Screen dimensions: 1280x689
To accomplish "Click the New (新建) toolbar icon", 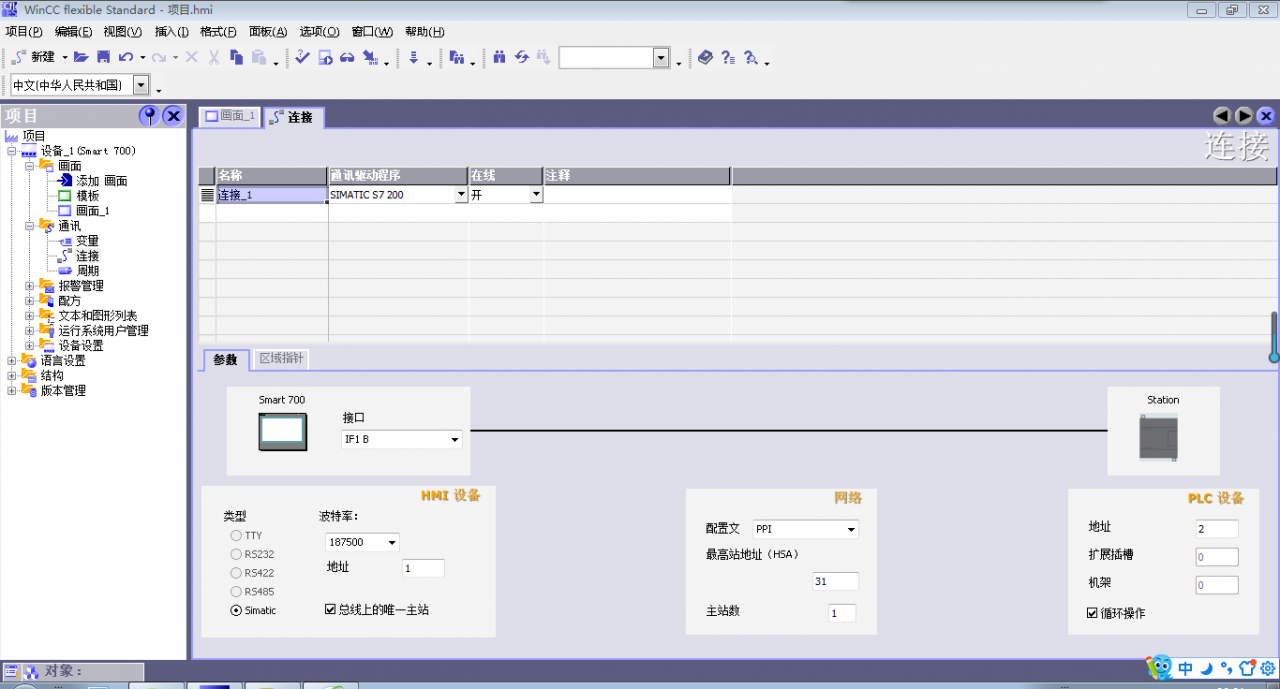I will pyautogui.click(x=33, y=58).
